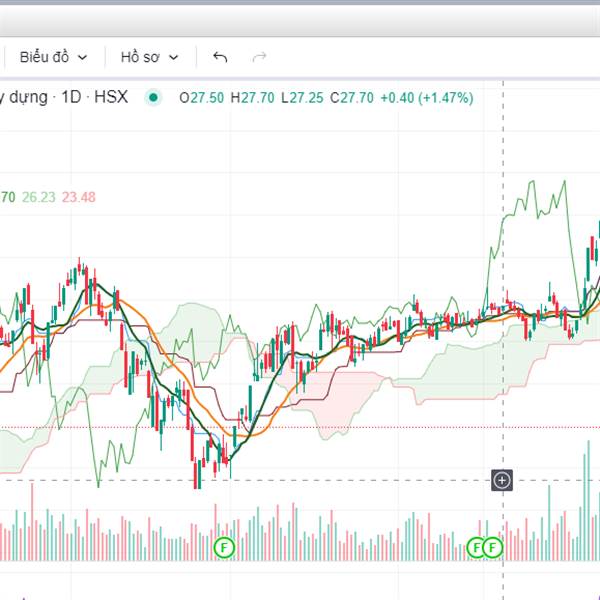Click the first F marker of the adjacent pair
This screenshot has width=600, height=600.
[x=476, y=548]
